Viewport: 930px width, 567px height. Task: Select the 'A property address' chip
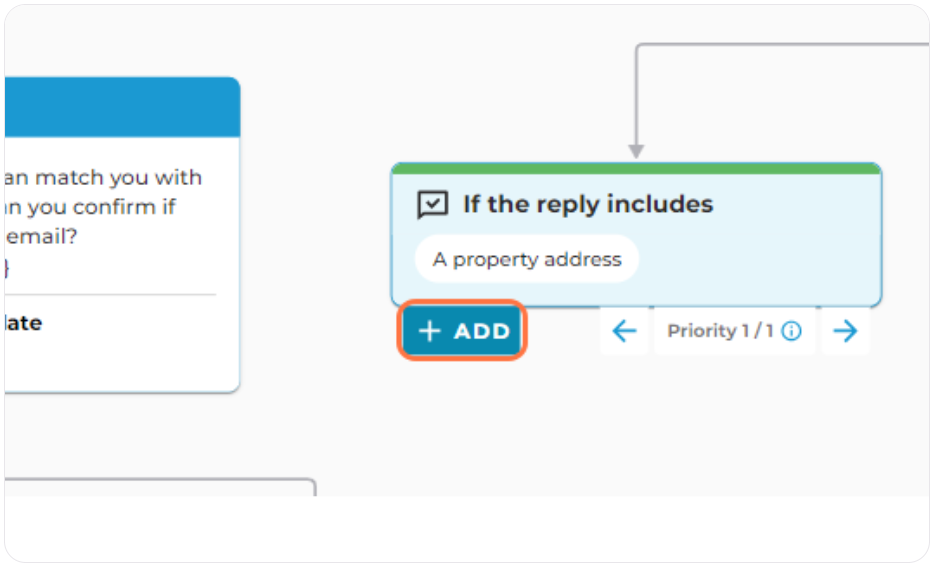coord(527,259)
